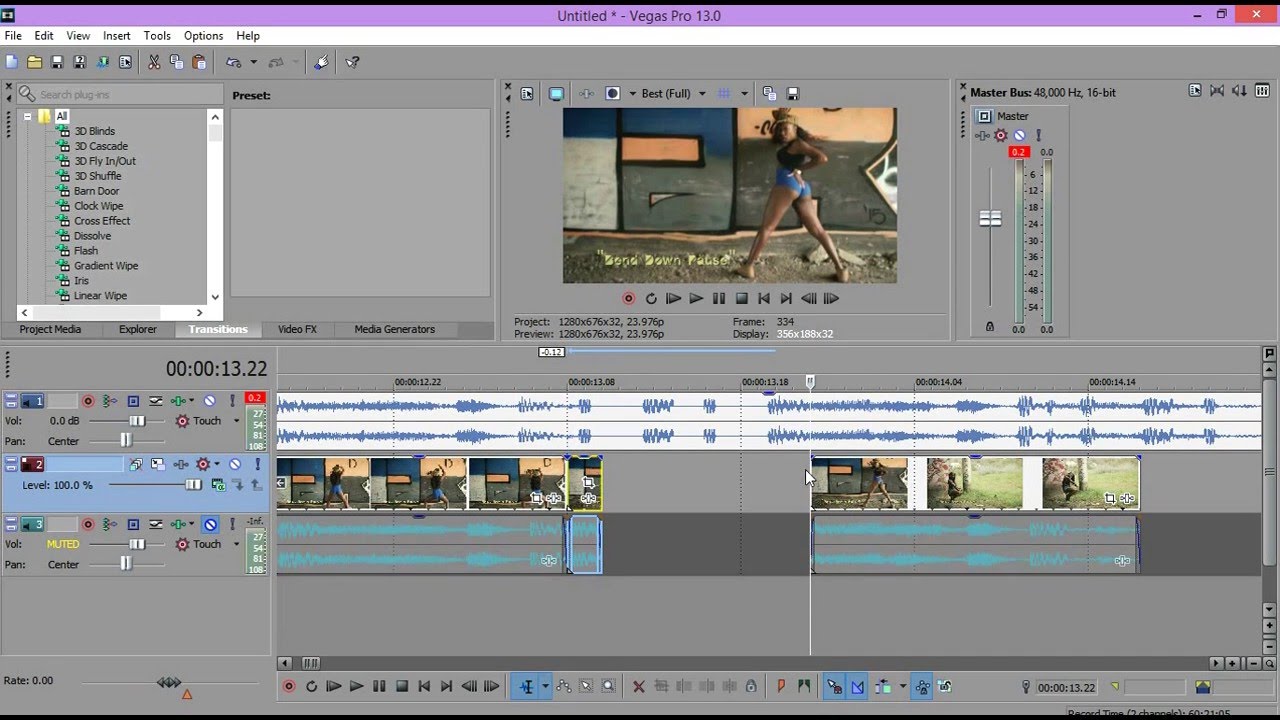Image resolution: width=1280 pixels, height=720 pixels.
Task: Click Go to Start in bottom transport bar
Action: pyautogui.click(x=424, y=687)
